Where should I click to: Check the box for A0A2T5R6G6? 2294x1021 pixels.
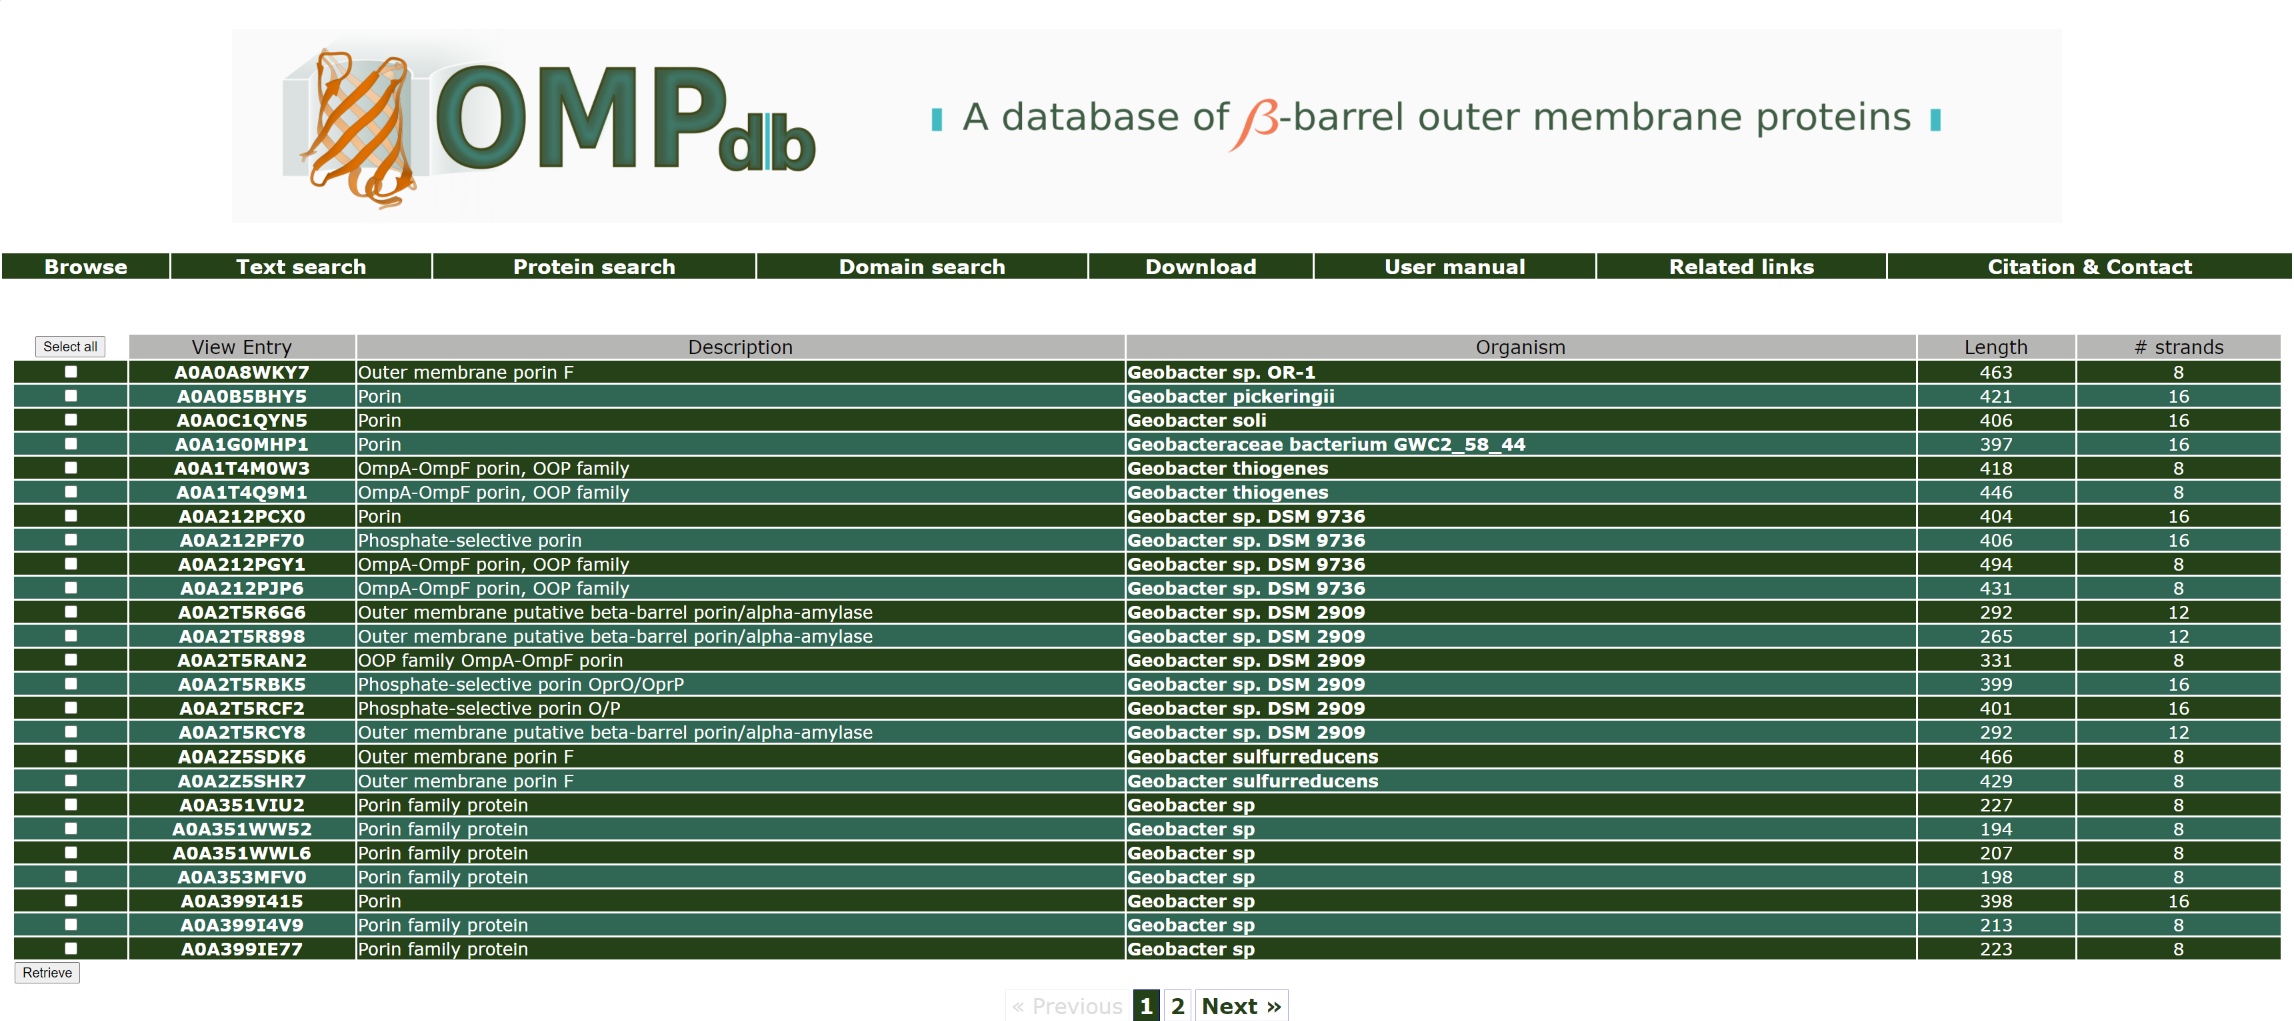coord(71,612)
